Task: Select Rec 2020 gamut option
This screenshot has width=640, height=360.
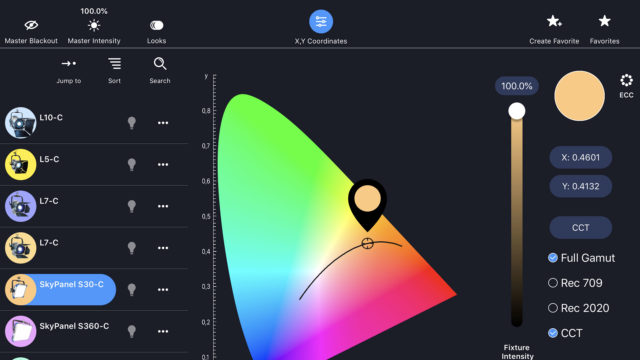Action: click(x=578, y=308)
